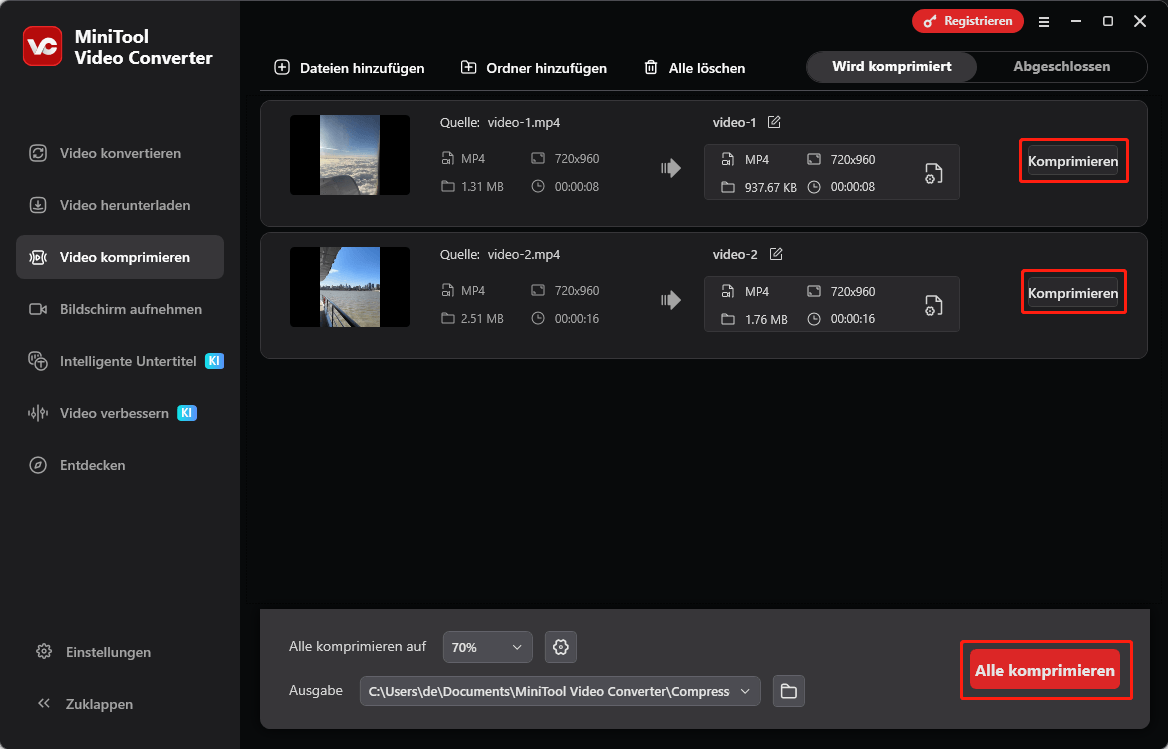
Task: Click the red Alle komprimieren button
Action: coord(1045,670)
